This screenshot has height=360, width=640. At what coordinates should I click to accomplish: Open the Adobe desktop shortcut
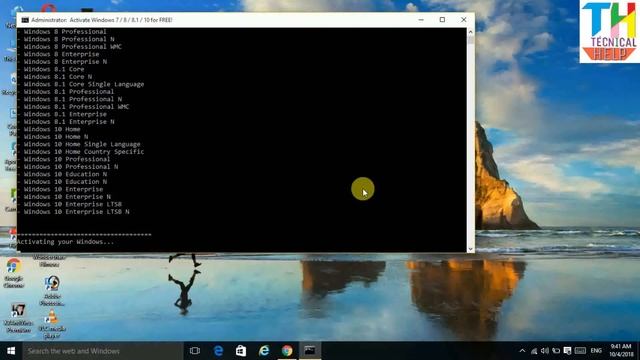tap(52, 291)
